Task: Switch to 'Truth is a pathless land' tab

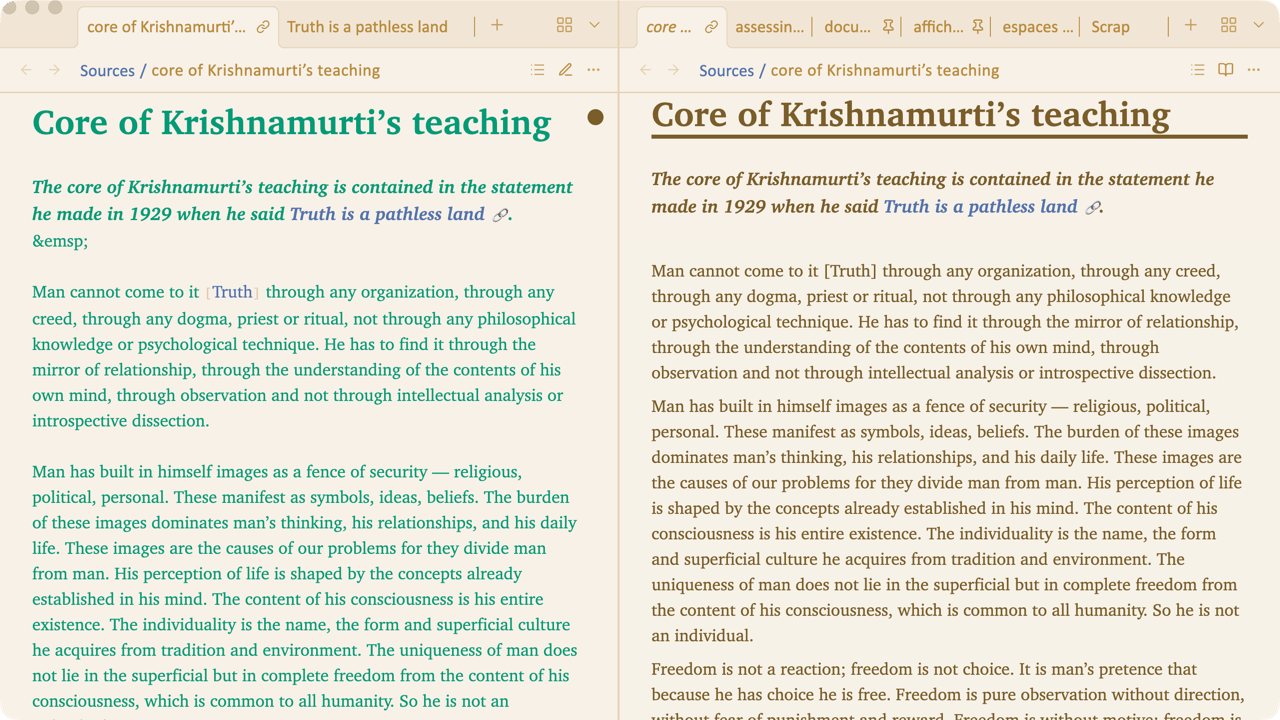Action: click(367, 27)
